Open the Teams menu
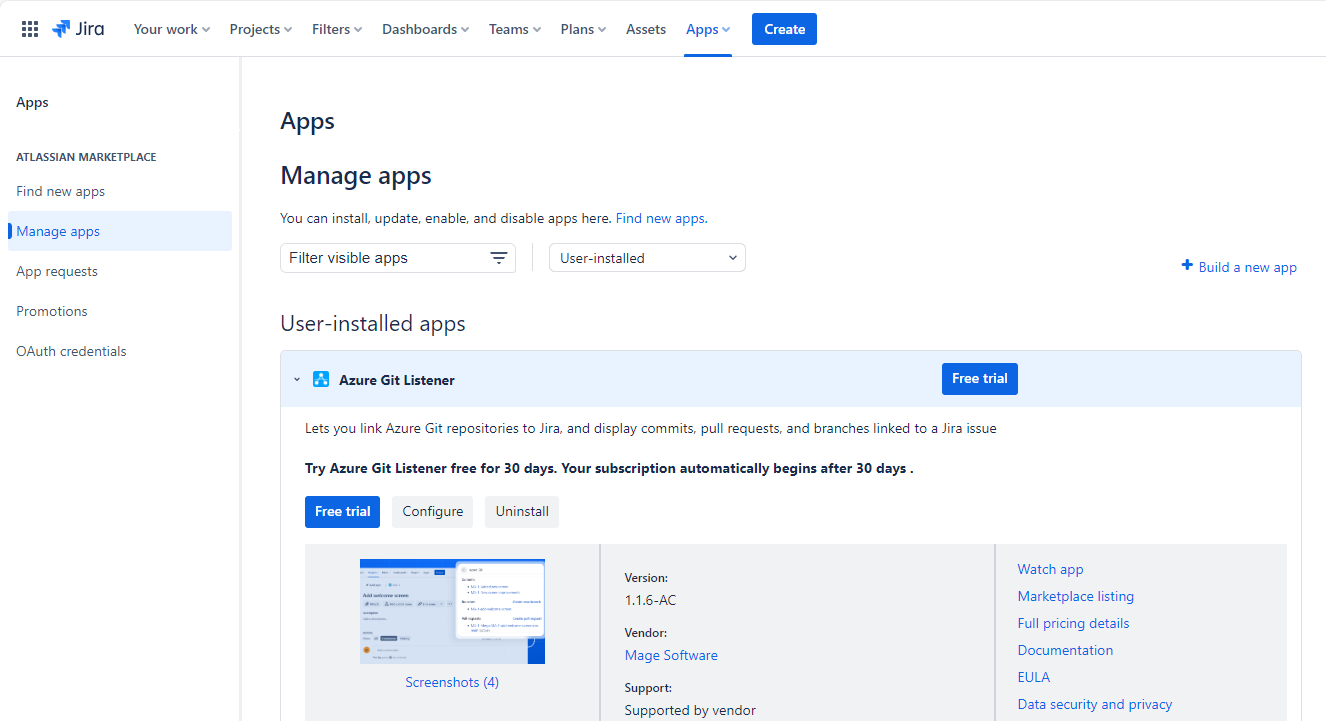Image resolution: width=1326 pixels, height=721 pixels. (x=515, y=29)
